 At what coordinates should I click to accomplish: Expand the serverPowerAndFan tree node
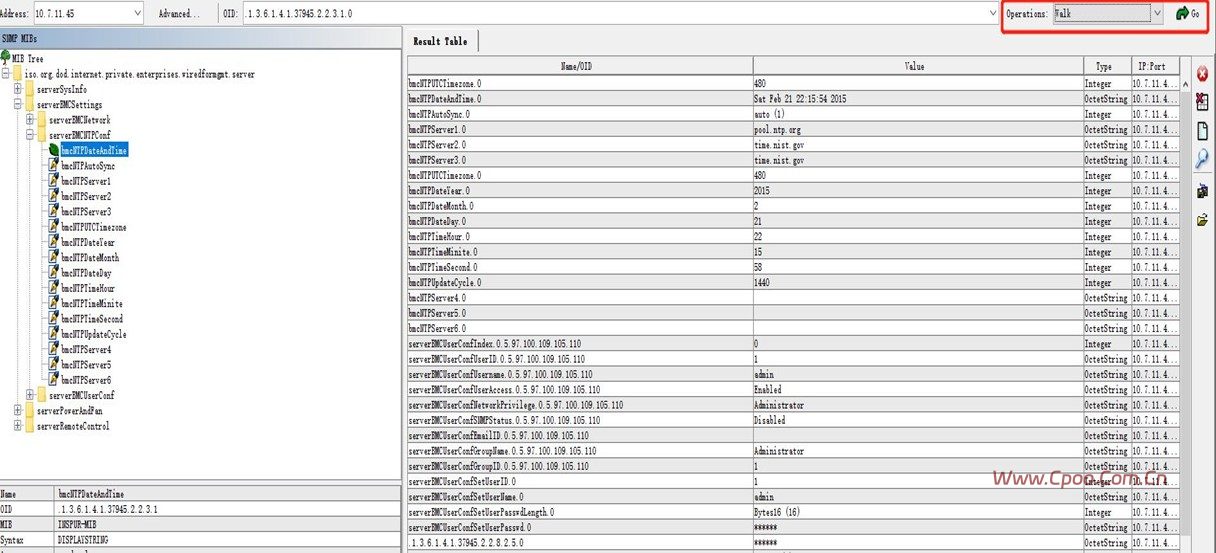tap(18, 410)
